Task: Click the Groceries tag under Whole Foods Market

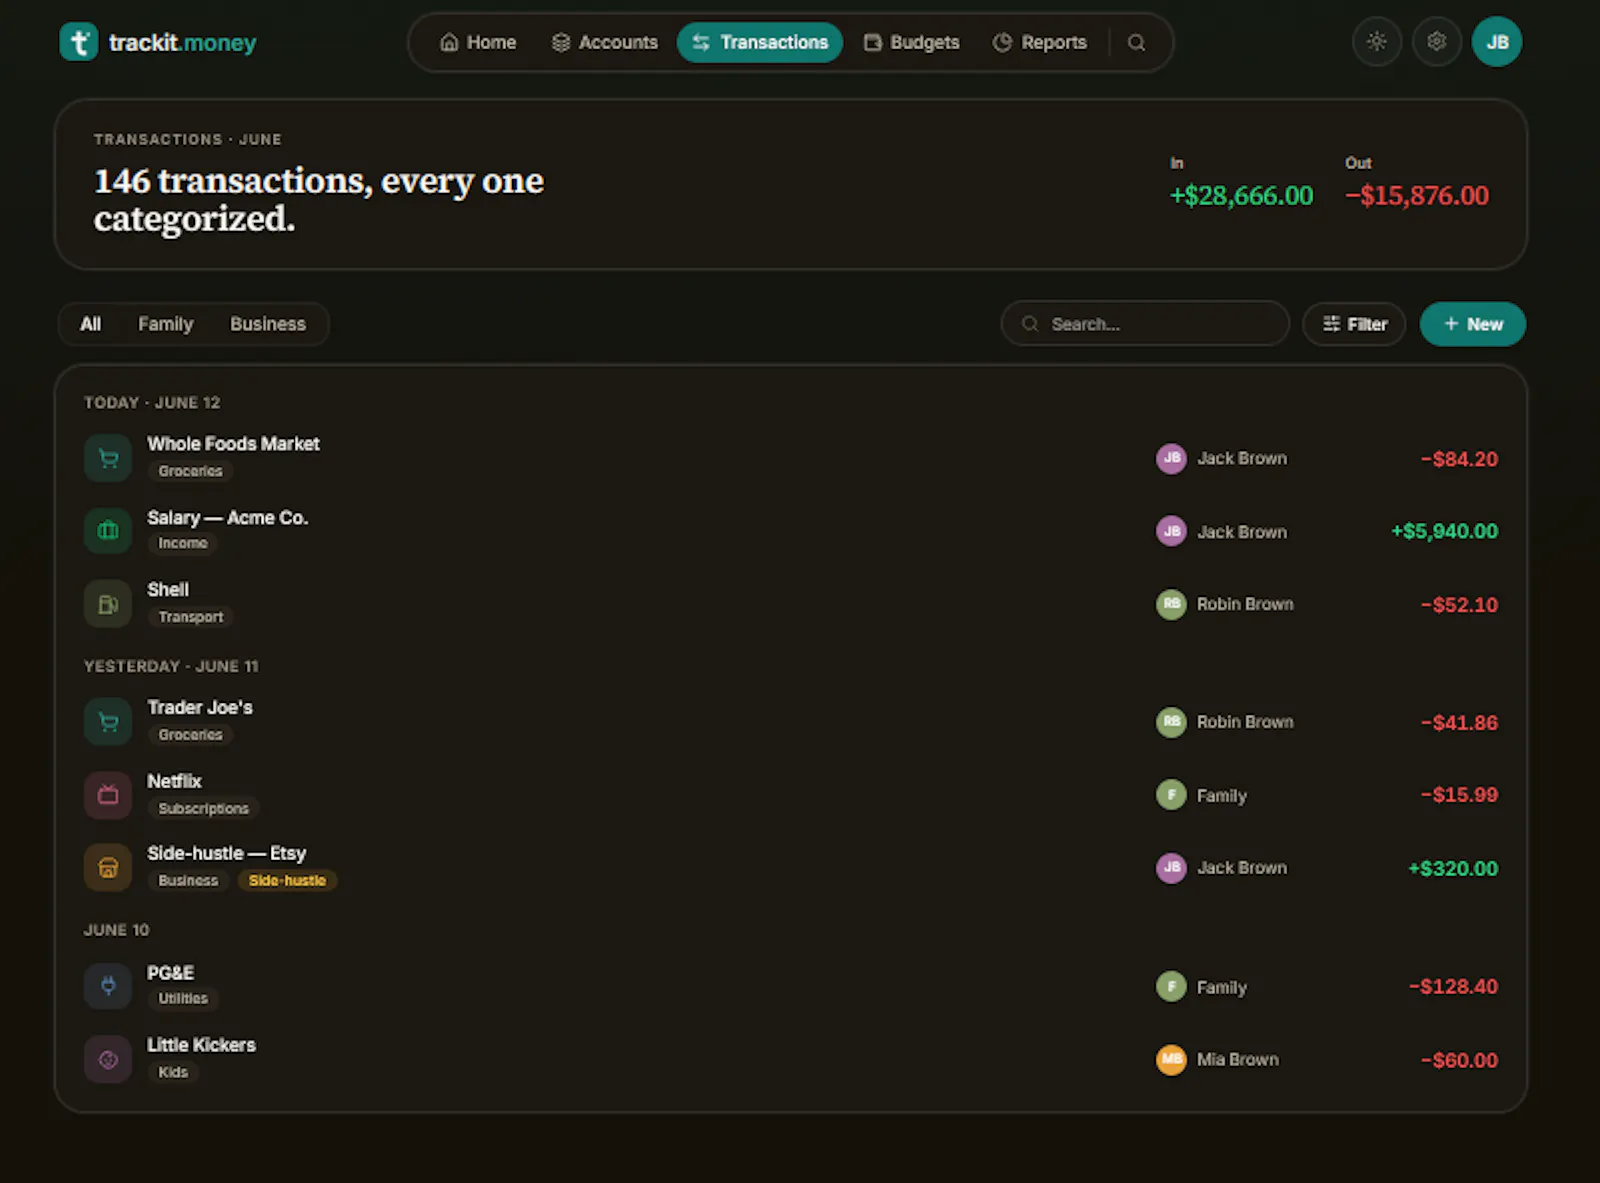Action: pos(190,471)
